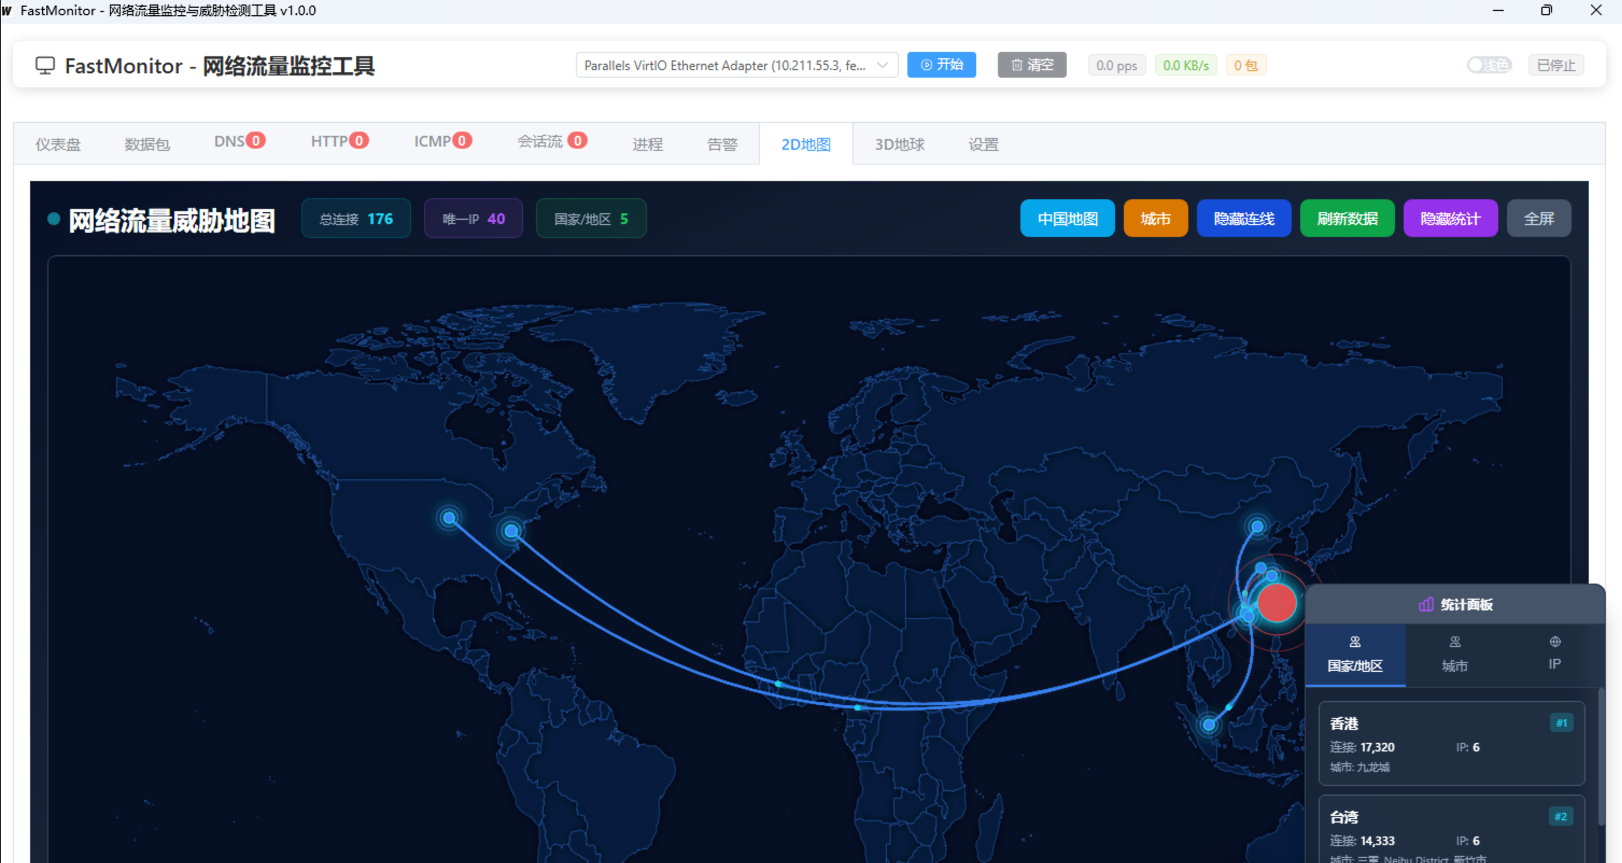Open the HTTP tab
The width and height of the screenshot is (1622, 863).
(x=340, y=142)
